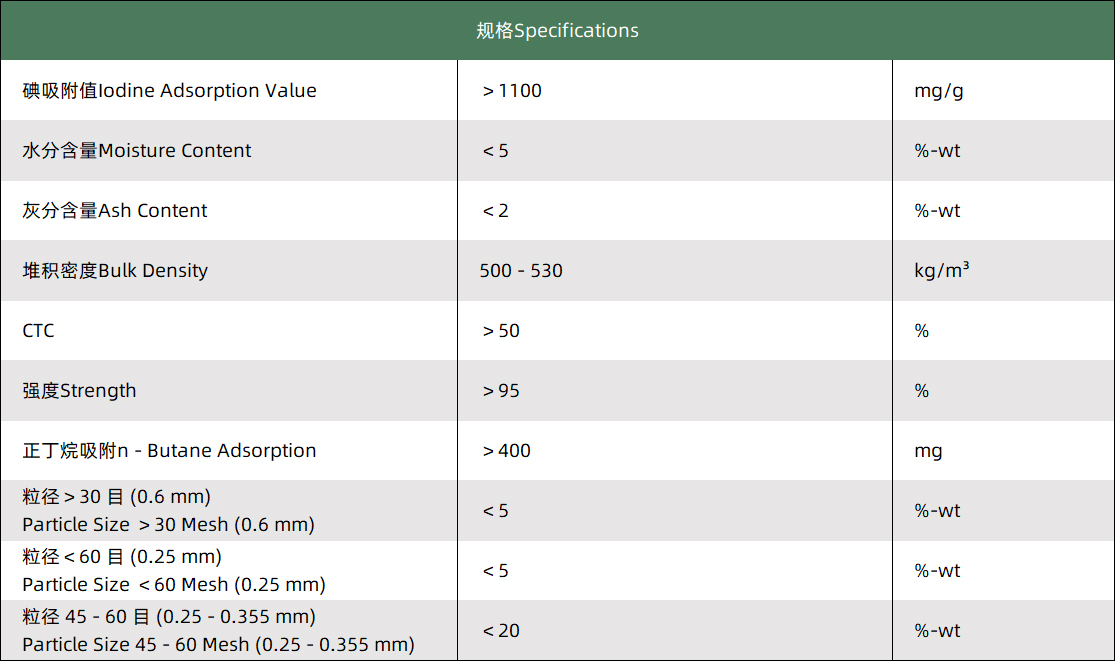Click the Specifications table header
The width and height of the screenshot is (1115, 661).
tap(557, 30)
